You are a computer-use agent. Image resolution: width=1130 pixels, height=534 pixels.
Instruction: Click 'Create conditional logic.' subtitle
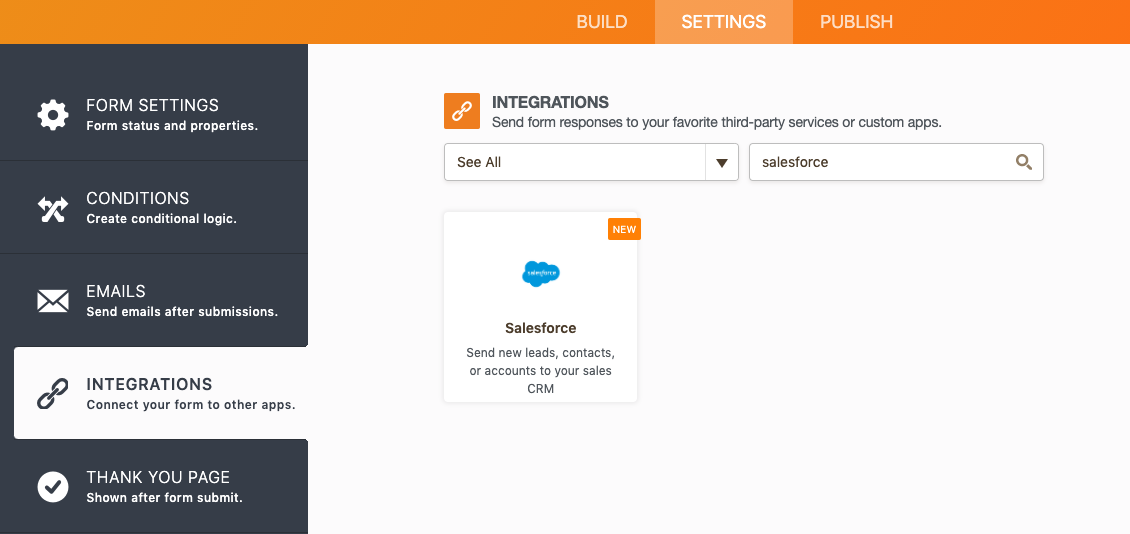click(x=161, y=218)
